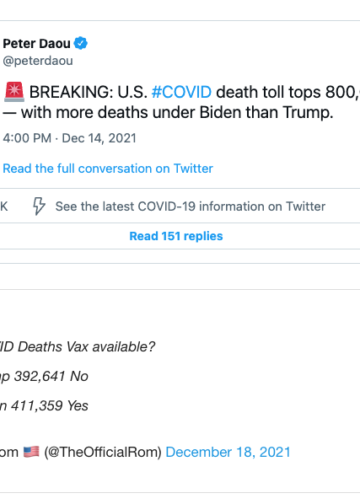
Task: Click the US flag emoji before @TheOfficialRom
Action: tap(31, 452)
